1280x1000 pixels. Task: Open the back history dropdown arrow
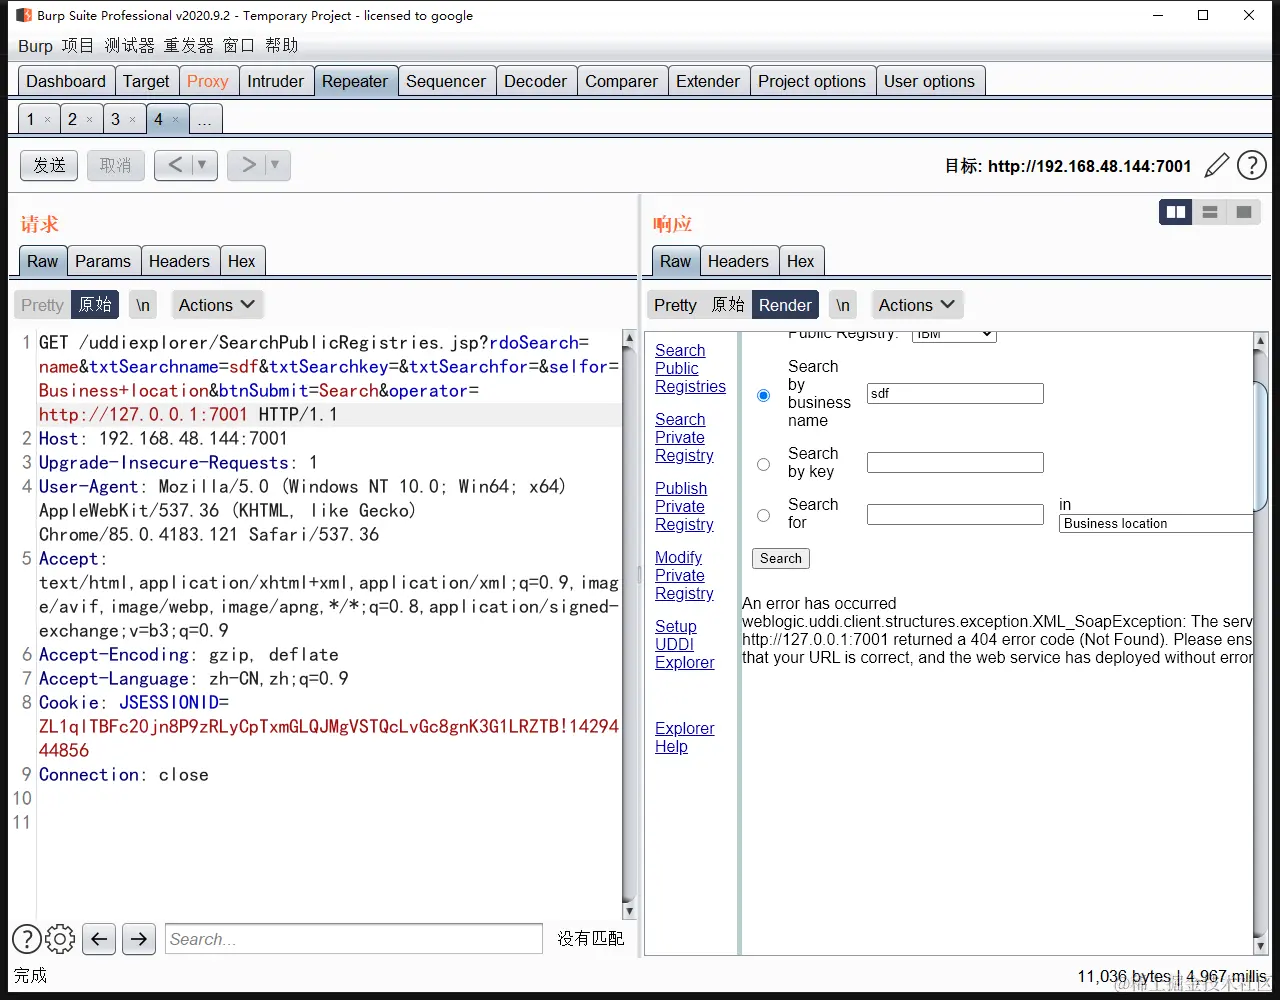pos(202,165)
